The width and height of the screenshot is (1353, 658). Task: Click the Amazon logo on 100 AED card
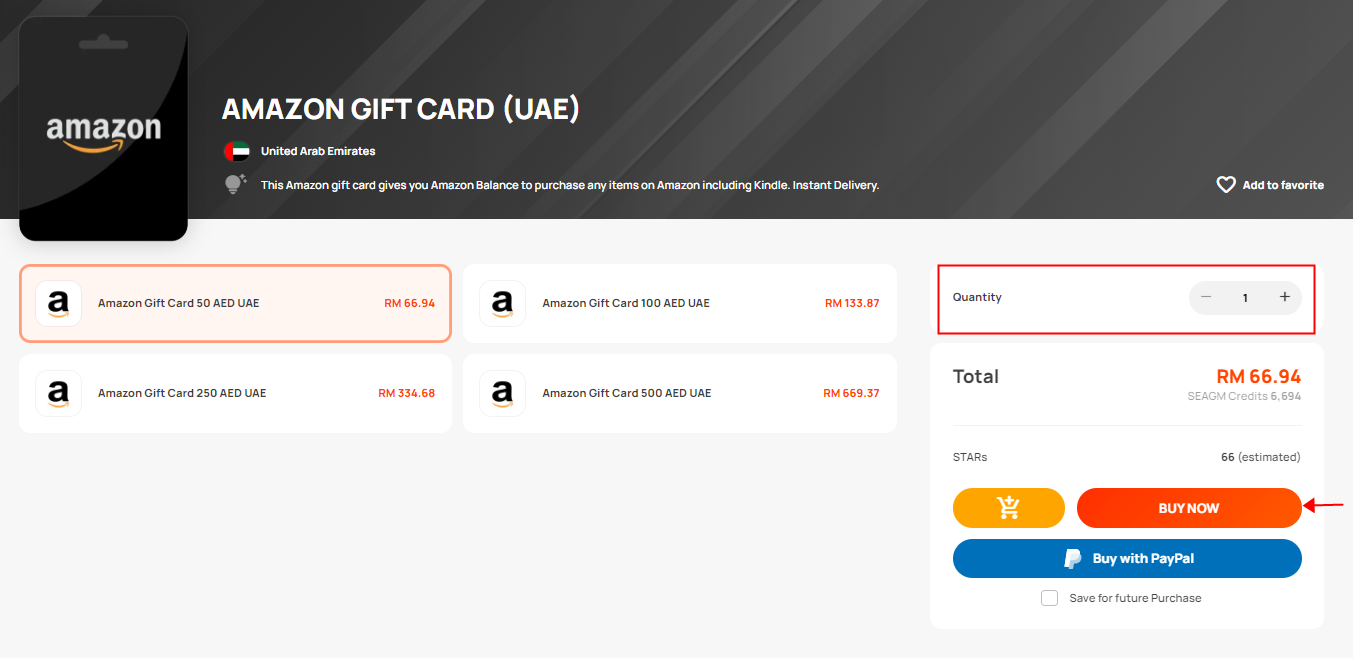[502, 303]
